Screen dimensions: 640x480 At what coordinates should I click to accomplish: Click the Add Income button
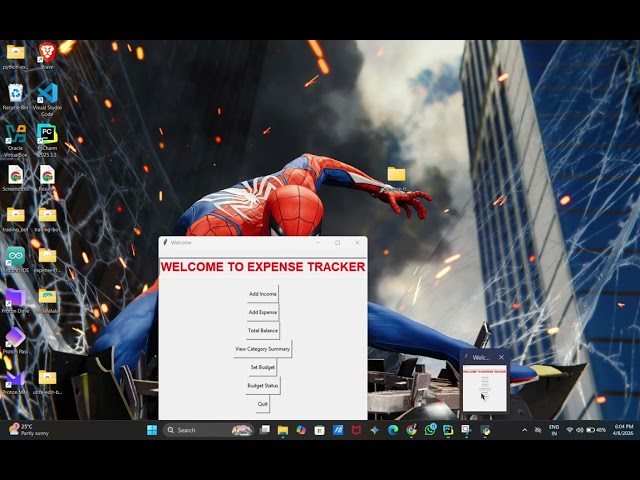(262, 294)
